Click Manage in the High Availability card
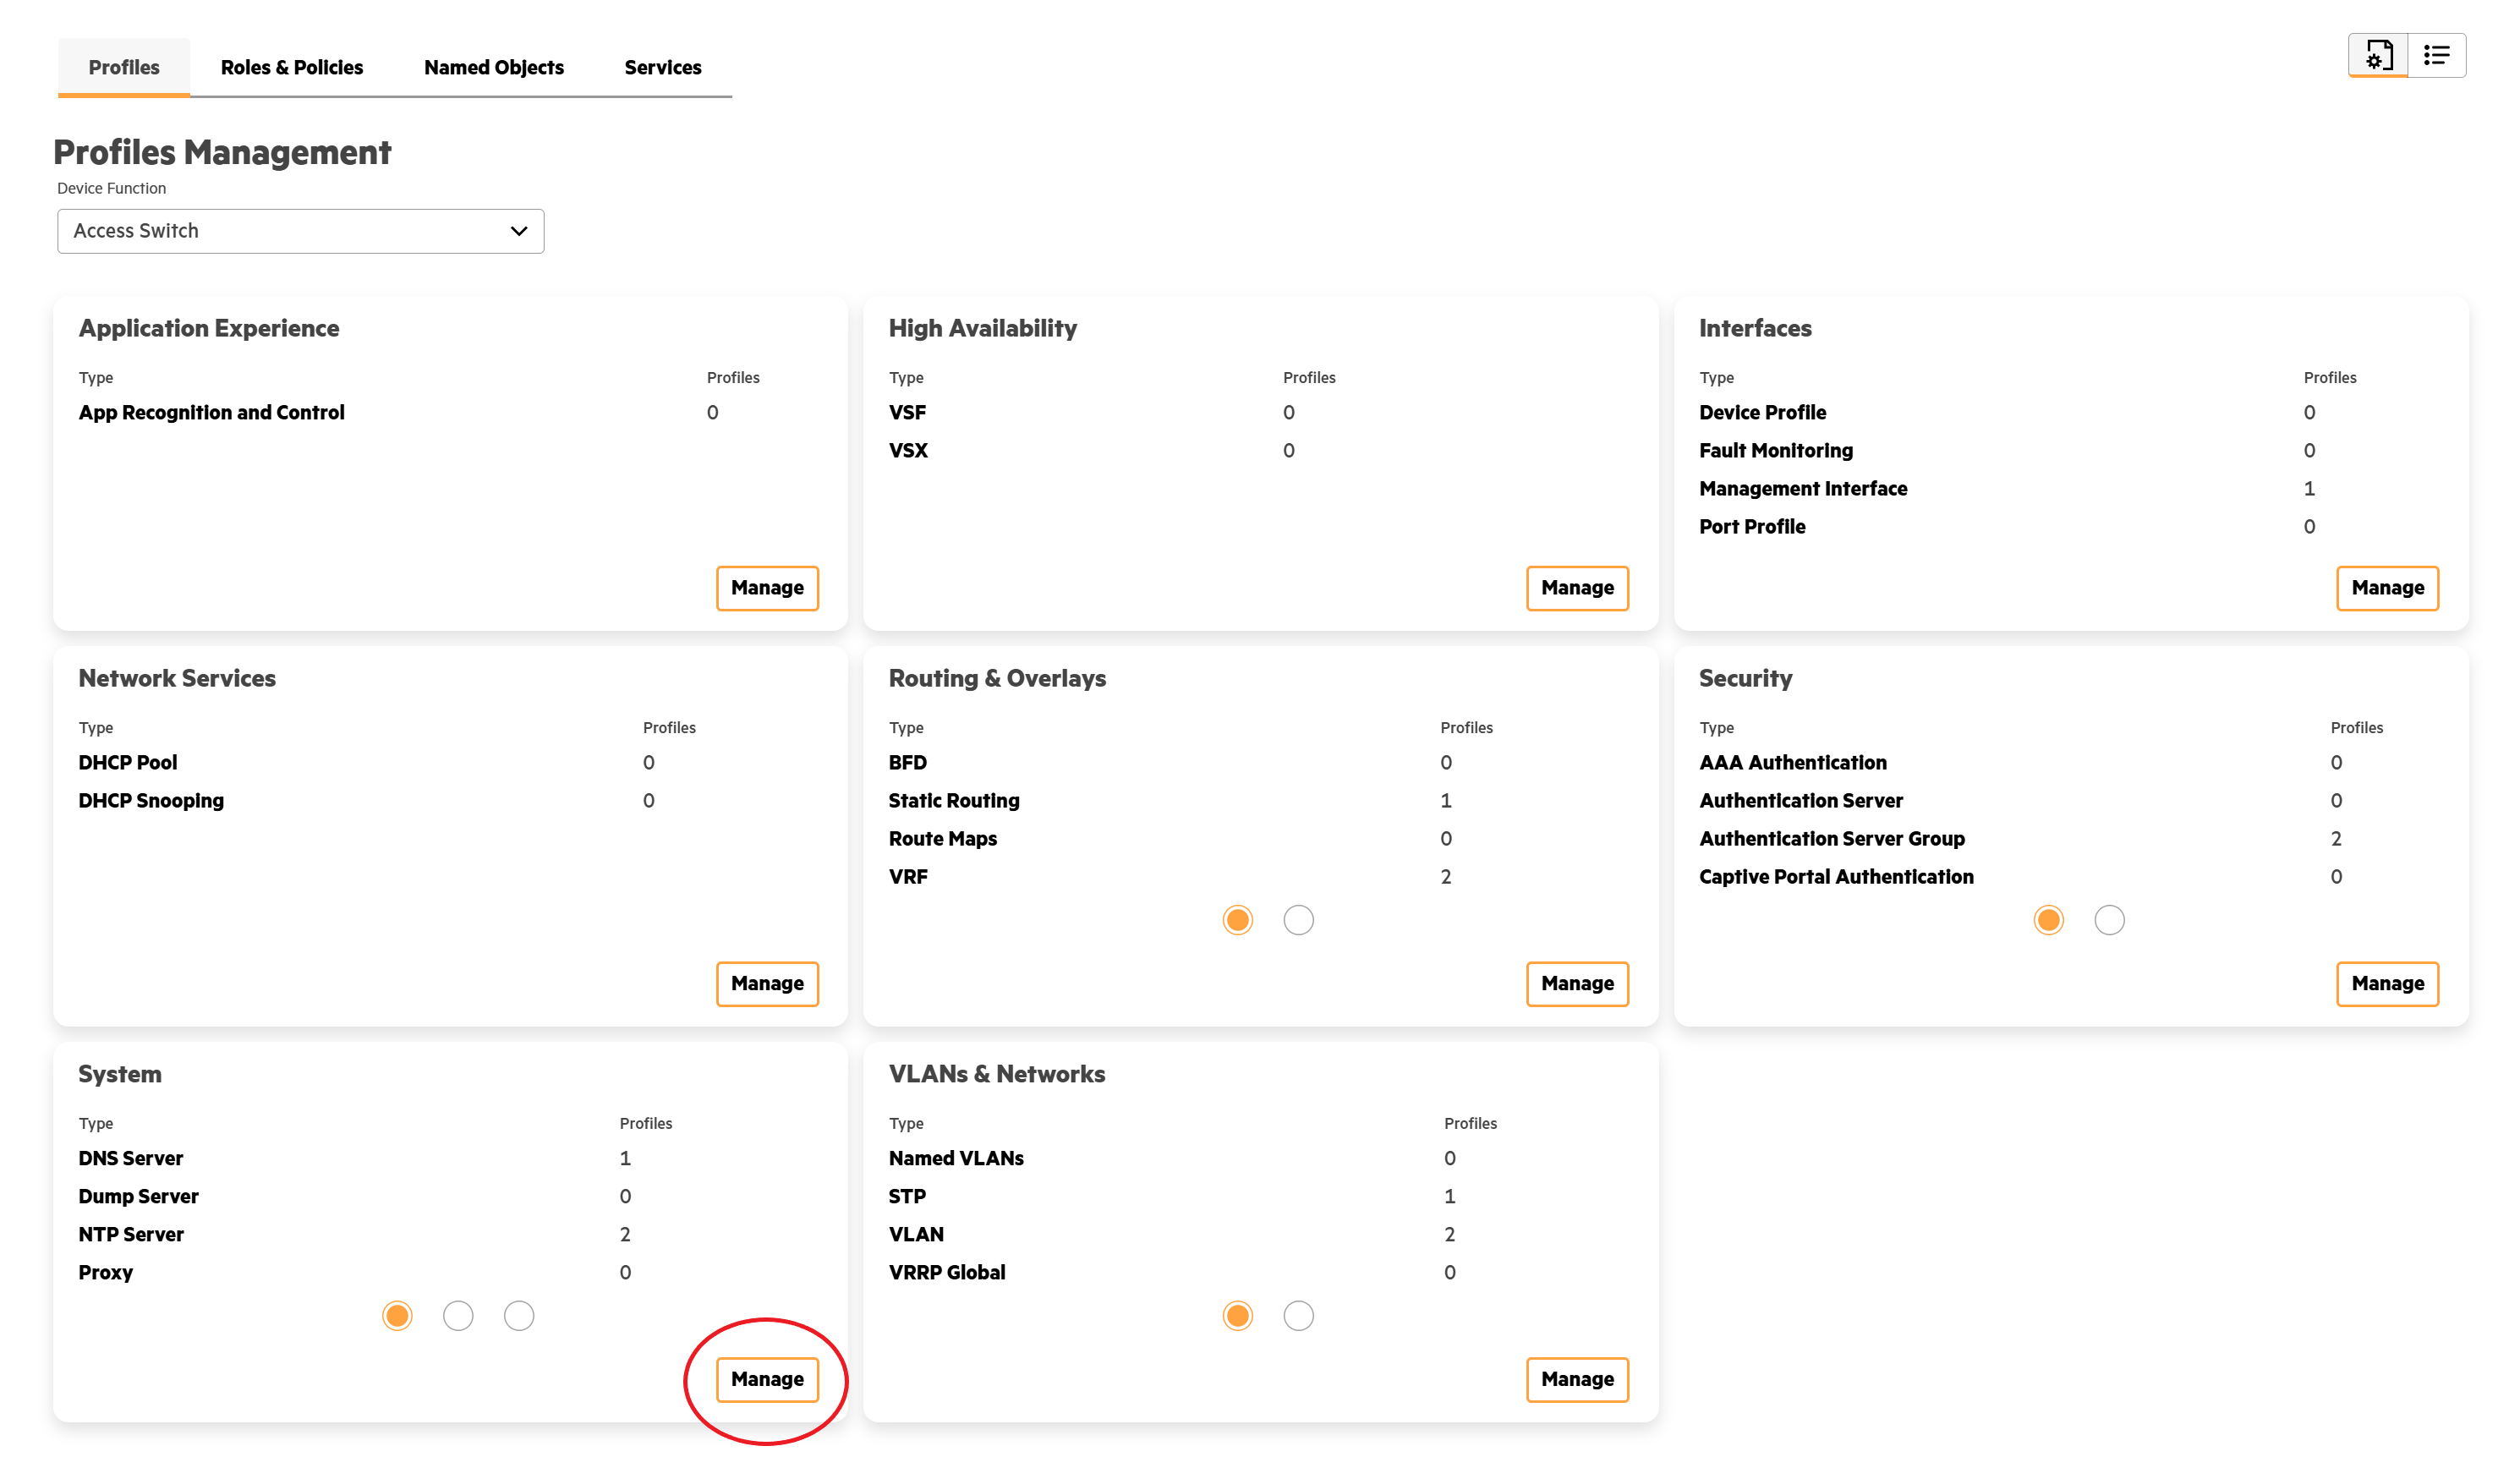The width and height of the screenshot is (2520, 1457). (x=1576, y=587)
